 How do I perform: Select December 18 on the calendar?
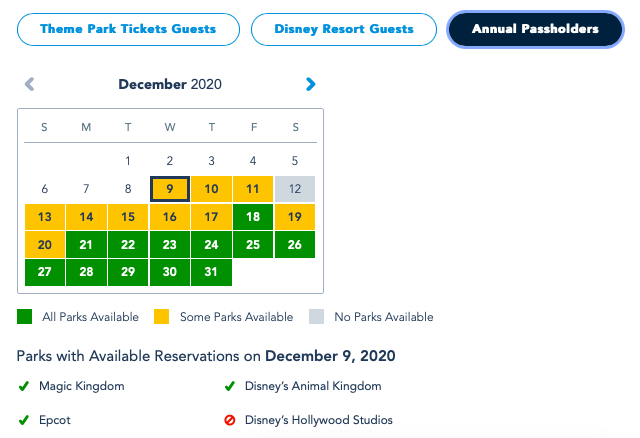click(x=253, y=217)
